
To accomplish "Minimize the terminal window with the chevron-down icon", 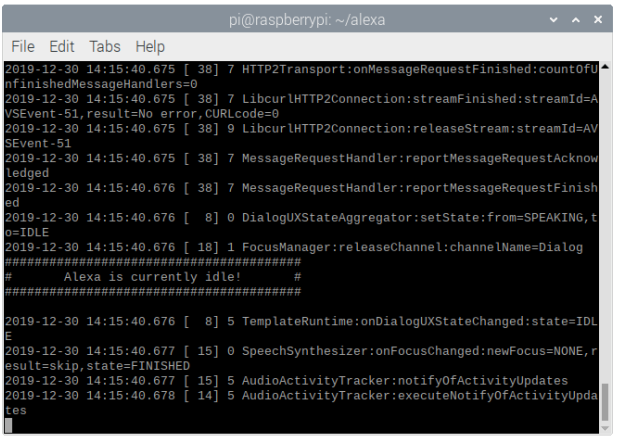I will [x=554, y=19].
